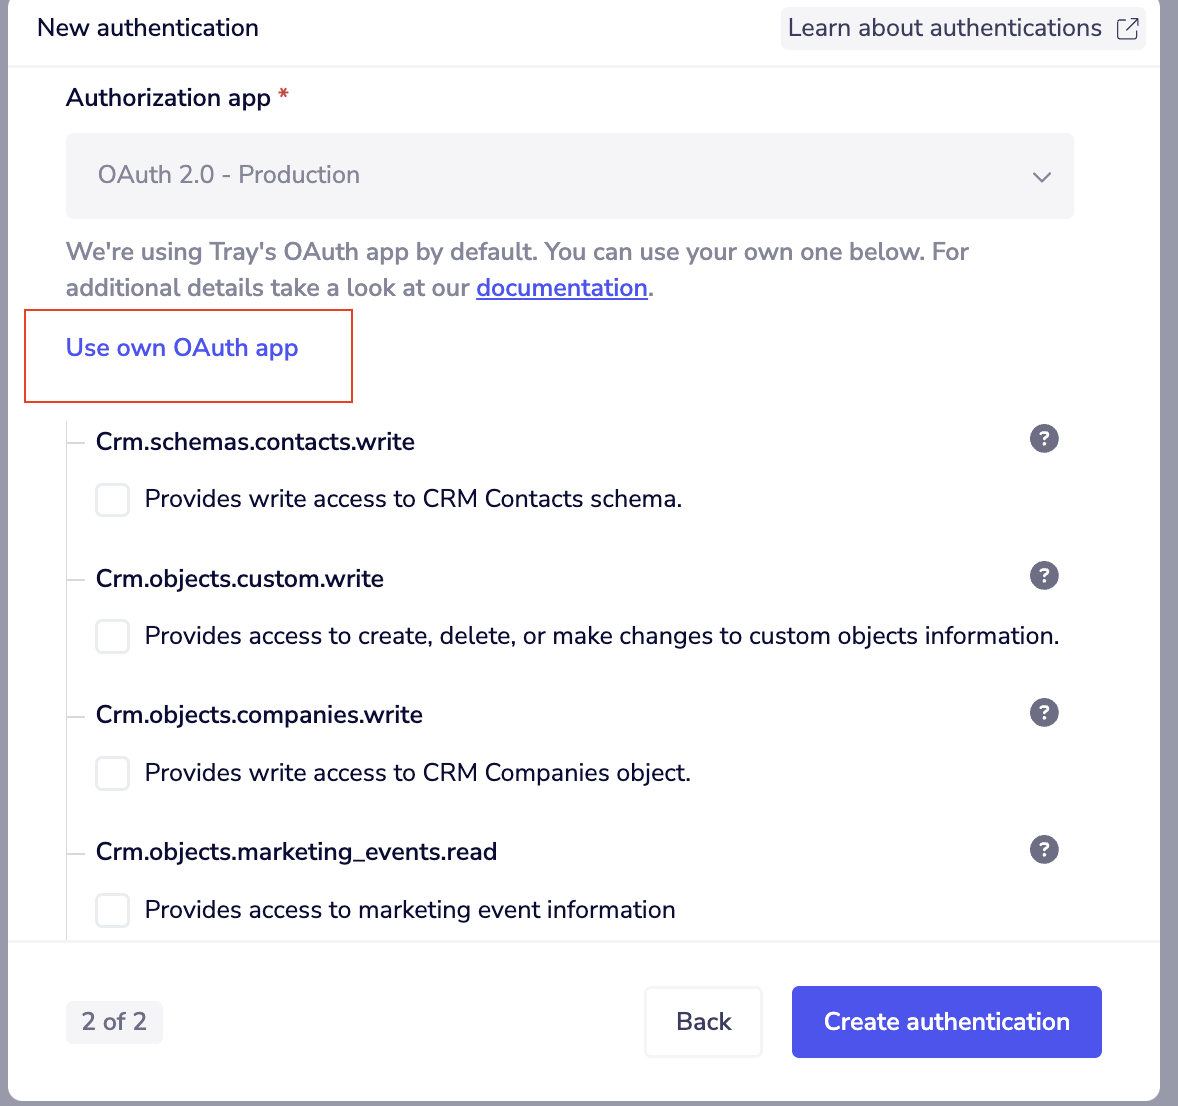Open help for Crm.schemas.contacts.write scope
This screenshot has height=1106, width=1178.
1044,439
